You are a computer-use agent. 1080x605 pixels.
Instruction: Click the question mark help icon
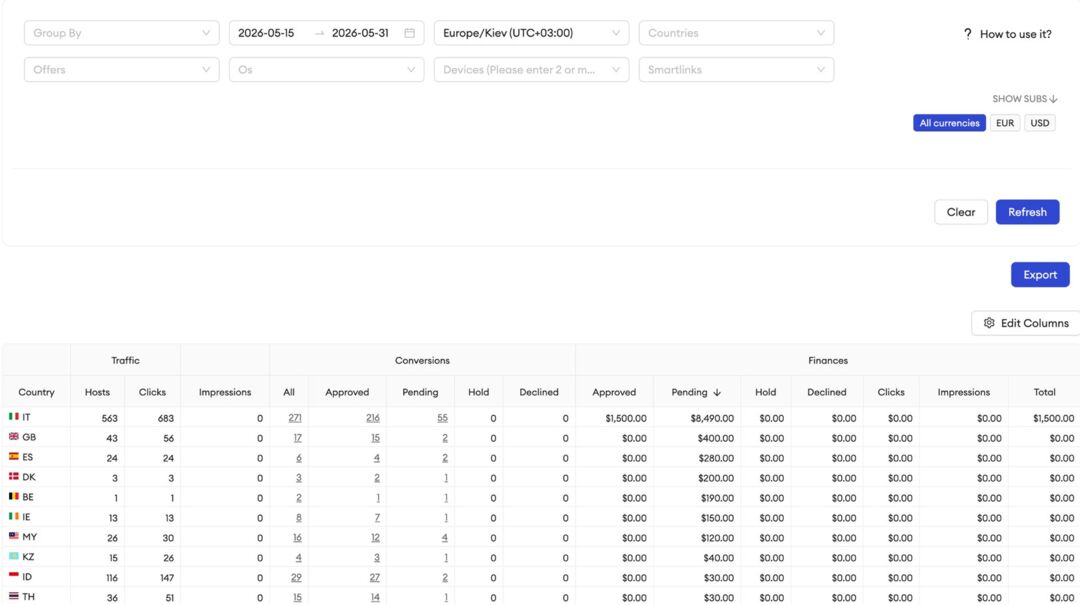(x=968, y=34)
